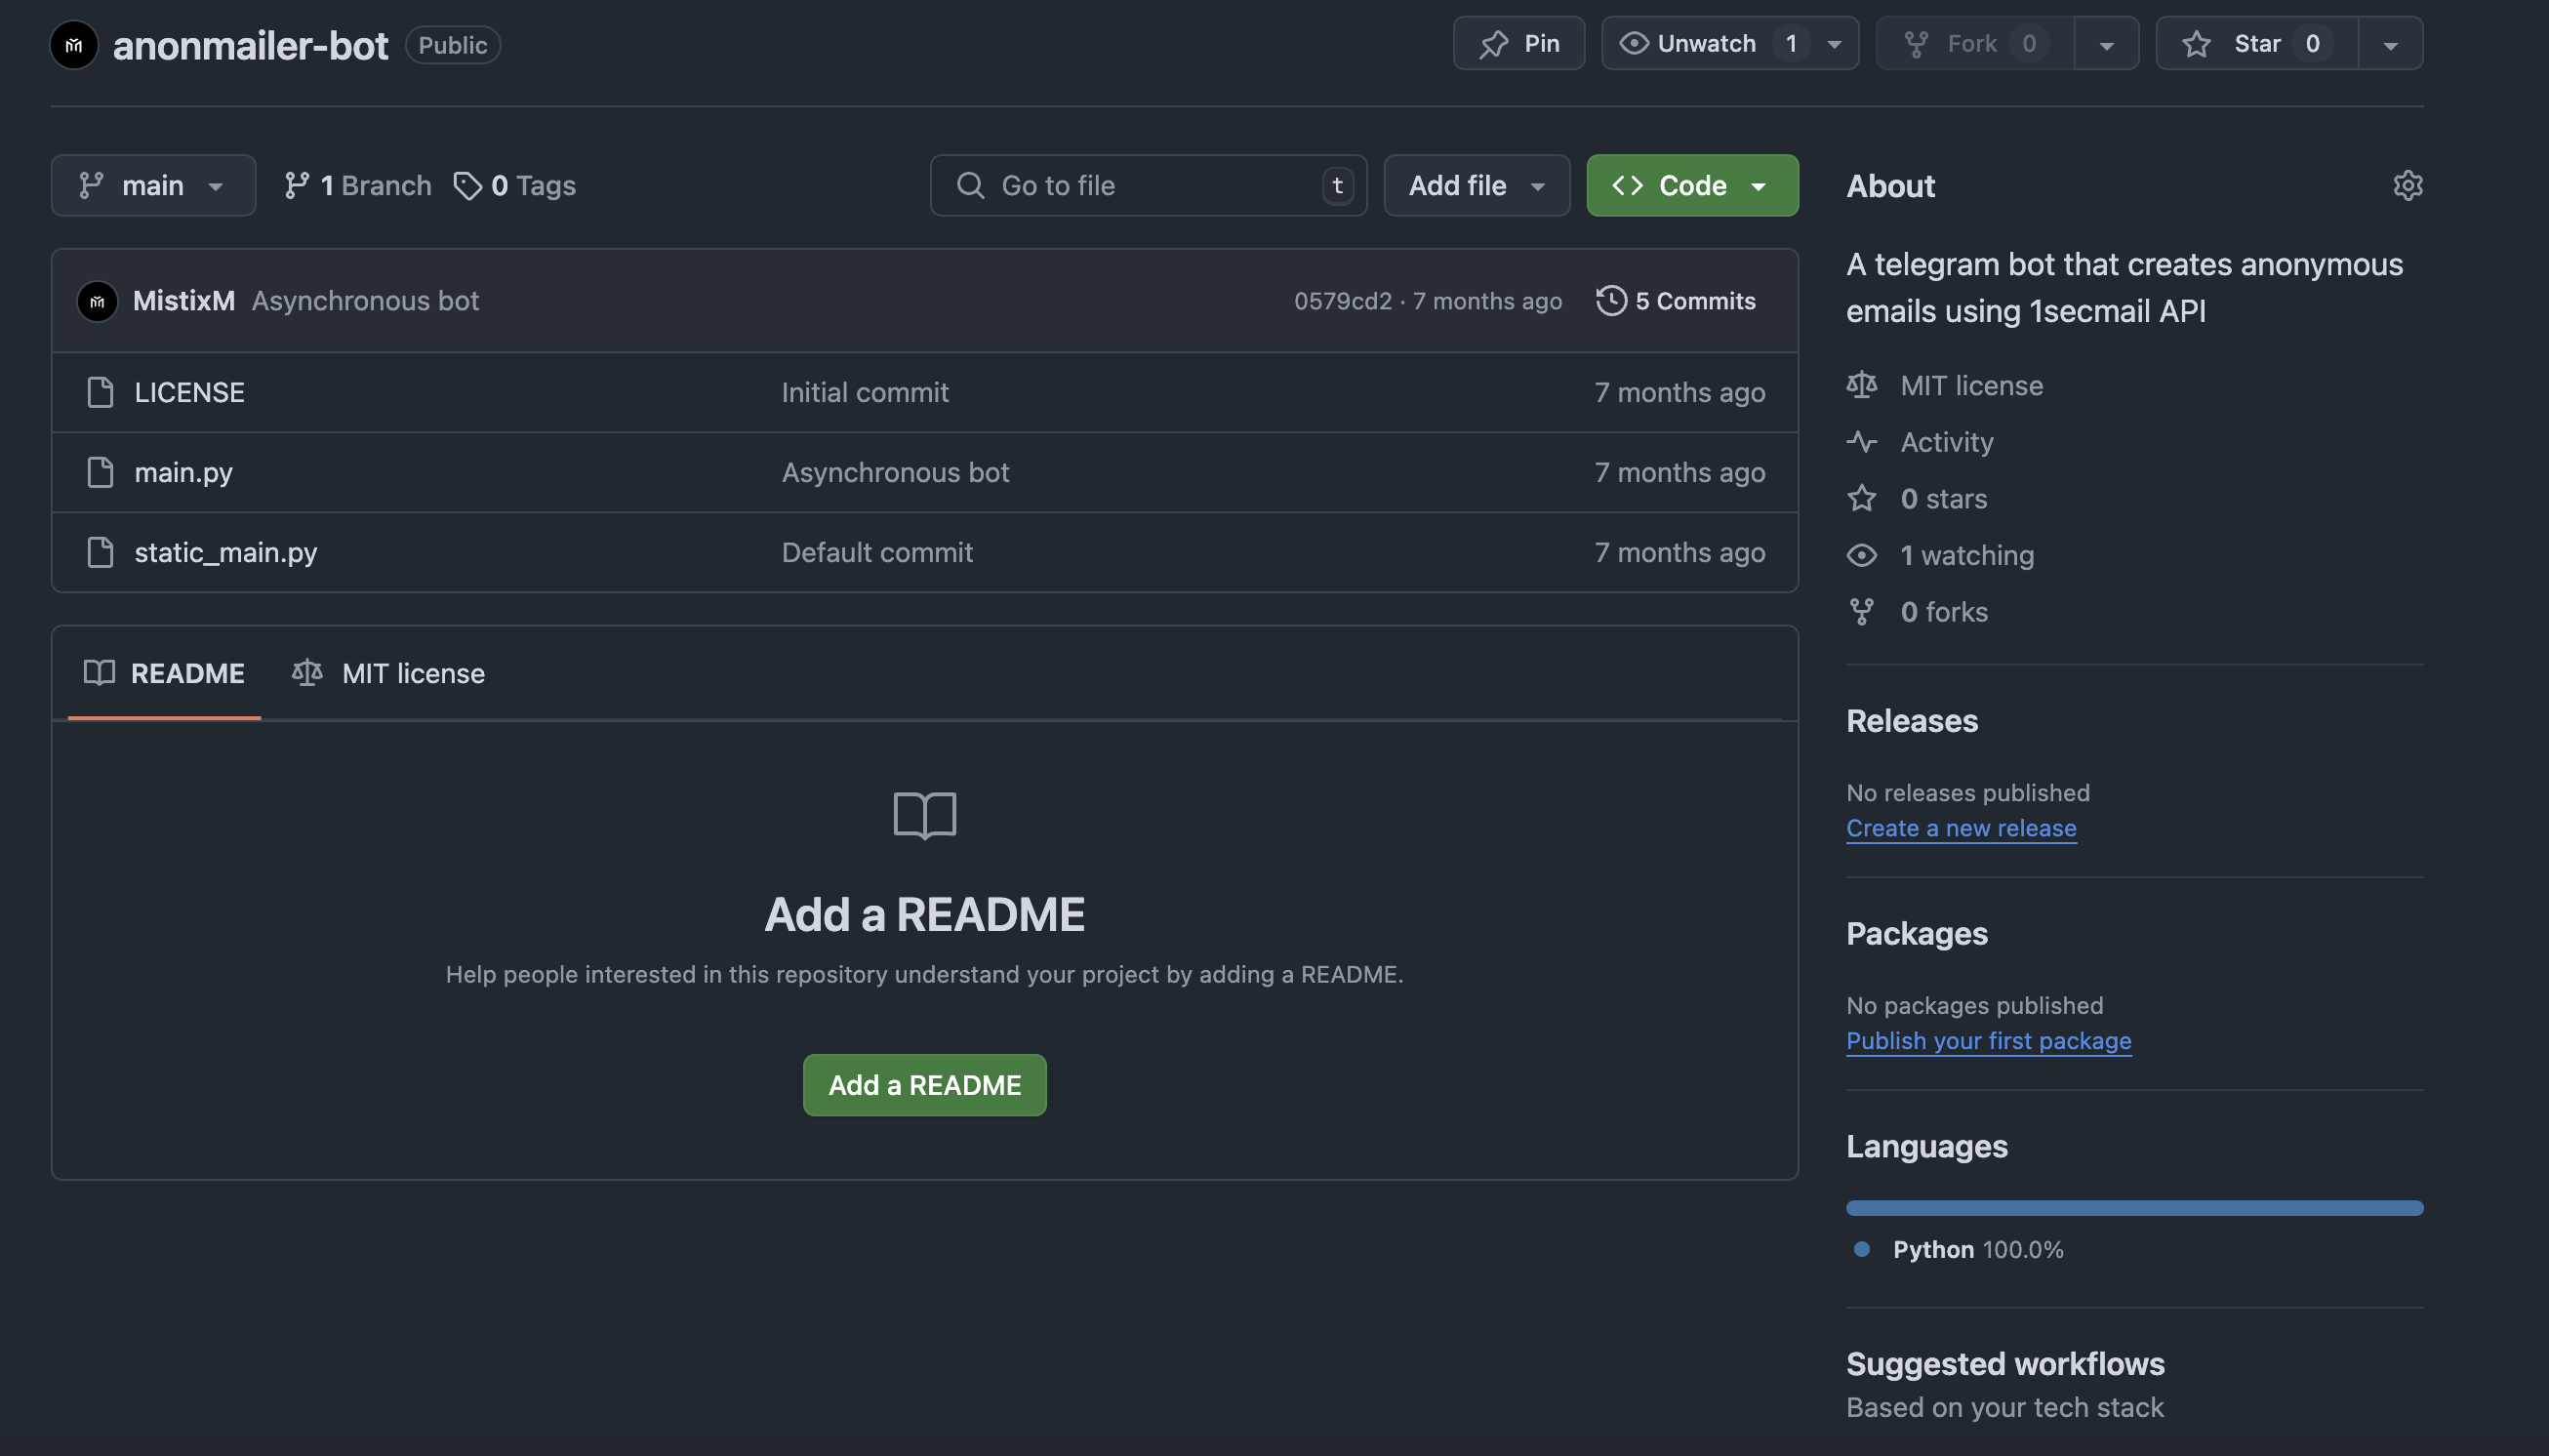The width and height of the screenshot is (2549, 1456).
Task: Open the About settings gear icon
Action: tap(2408, 185)
